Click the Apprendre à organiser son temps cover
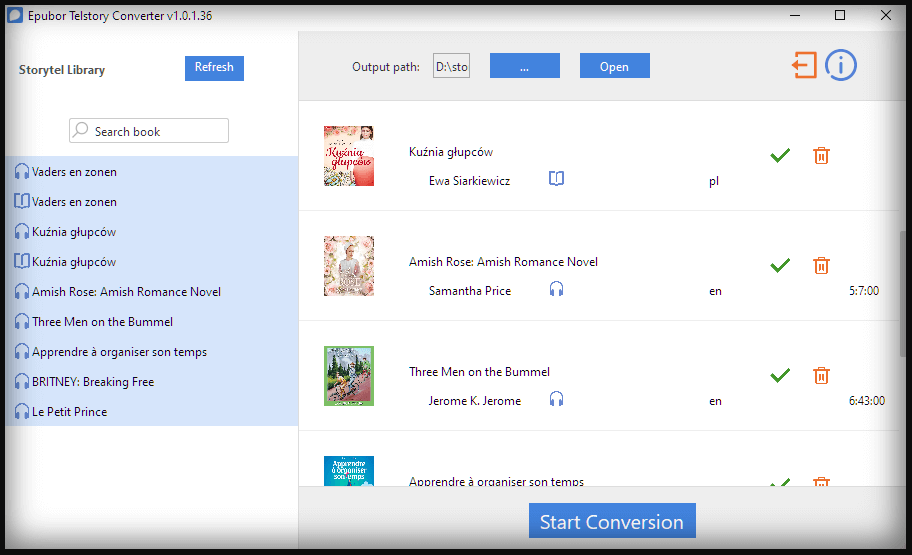This screenshot has width=912, height=555. tap(349, 471)
